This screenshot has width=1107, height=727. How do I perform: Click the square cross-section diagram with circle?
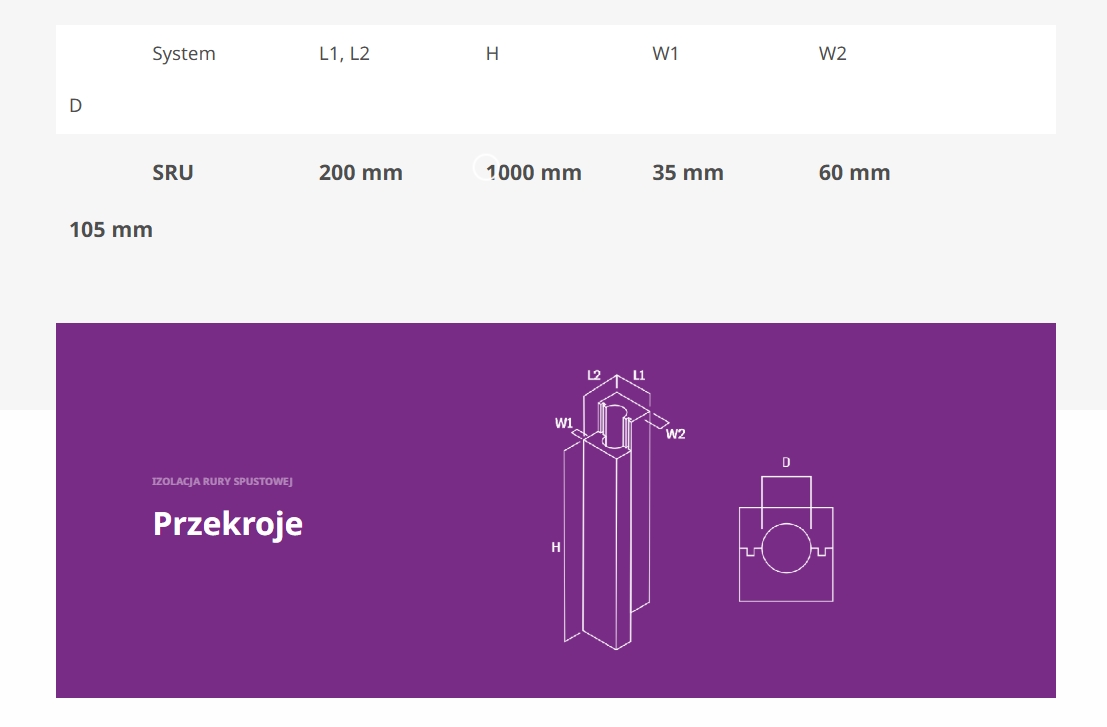(786, 553)
